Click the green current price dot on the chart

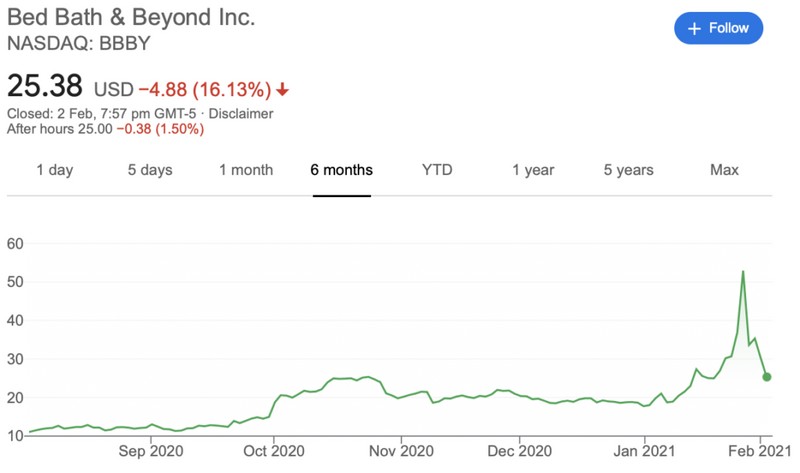tap(766, 377)
